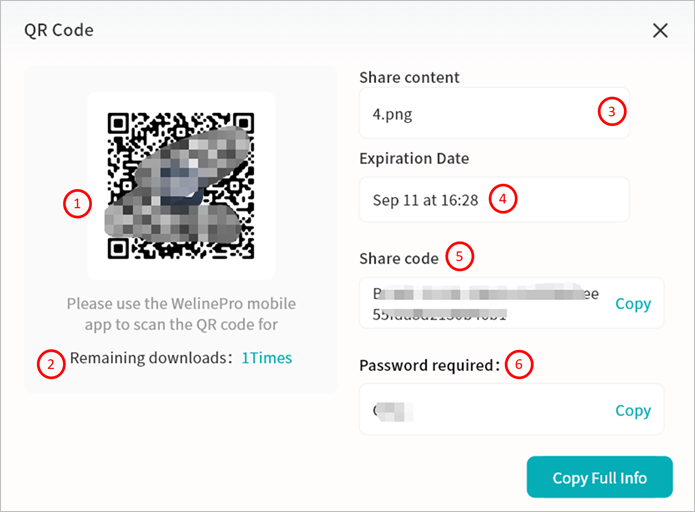695x512 pixels.
Task: Close the QR Code dialog
Action: [x=660, y=30]
